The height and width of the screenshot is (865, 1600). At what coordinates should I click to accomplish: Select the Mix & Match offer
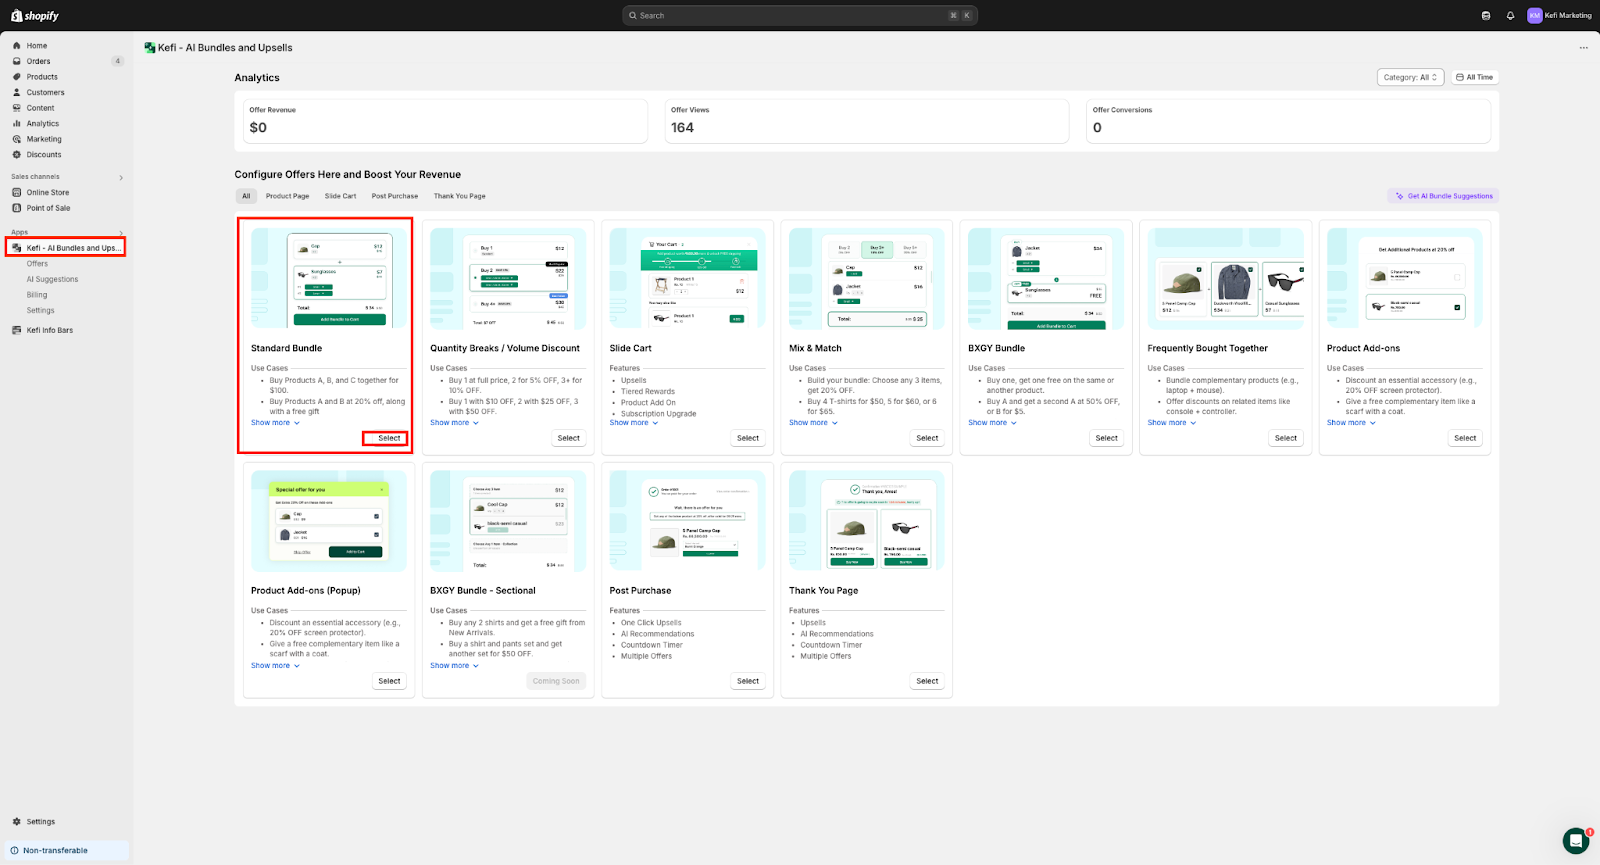[x=927, y=438]
